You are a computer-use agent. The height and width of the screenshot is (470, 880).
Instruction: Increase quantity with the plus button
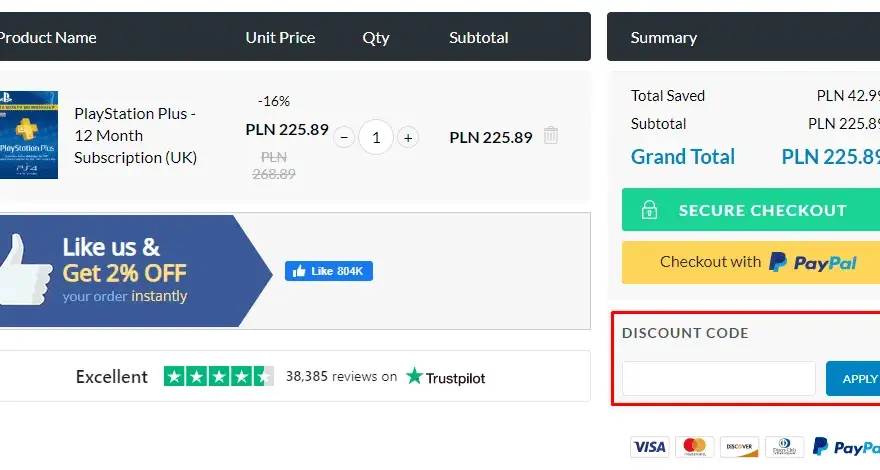click(x=408, y=138)
